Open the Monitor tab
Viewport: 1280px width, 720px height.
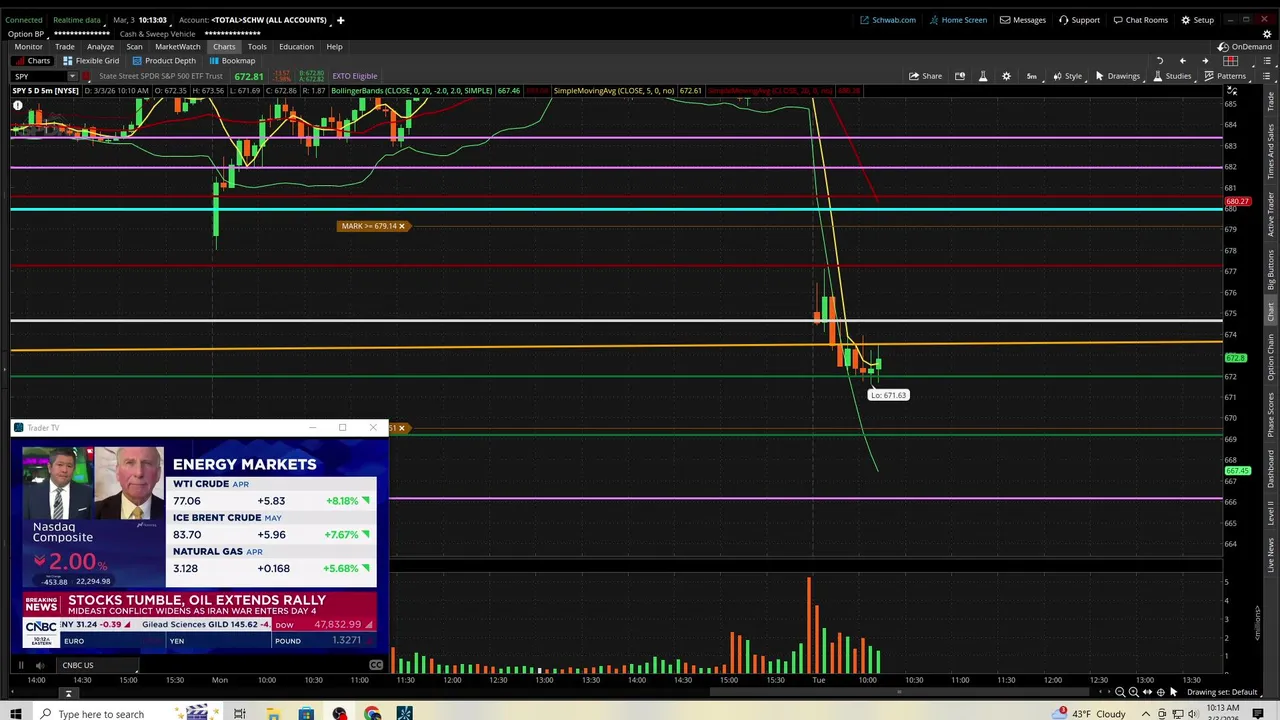[28, 47]
